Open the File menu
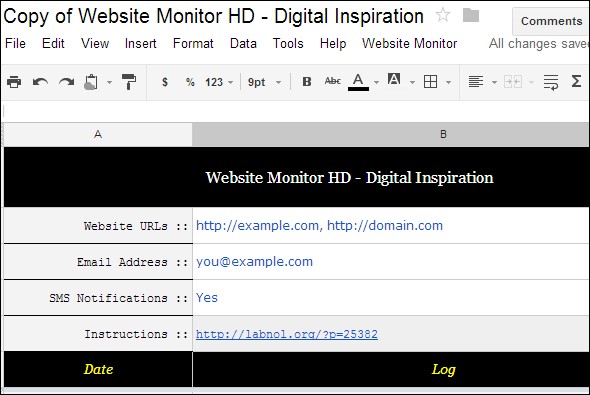The width and height of the screenshot is (590, 395). (15, 44)
